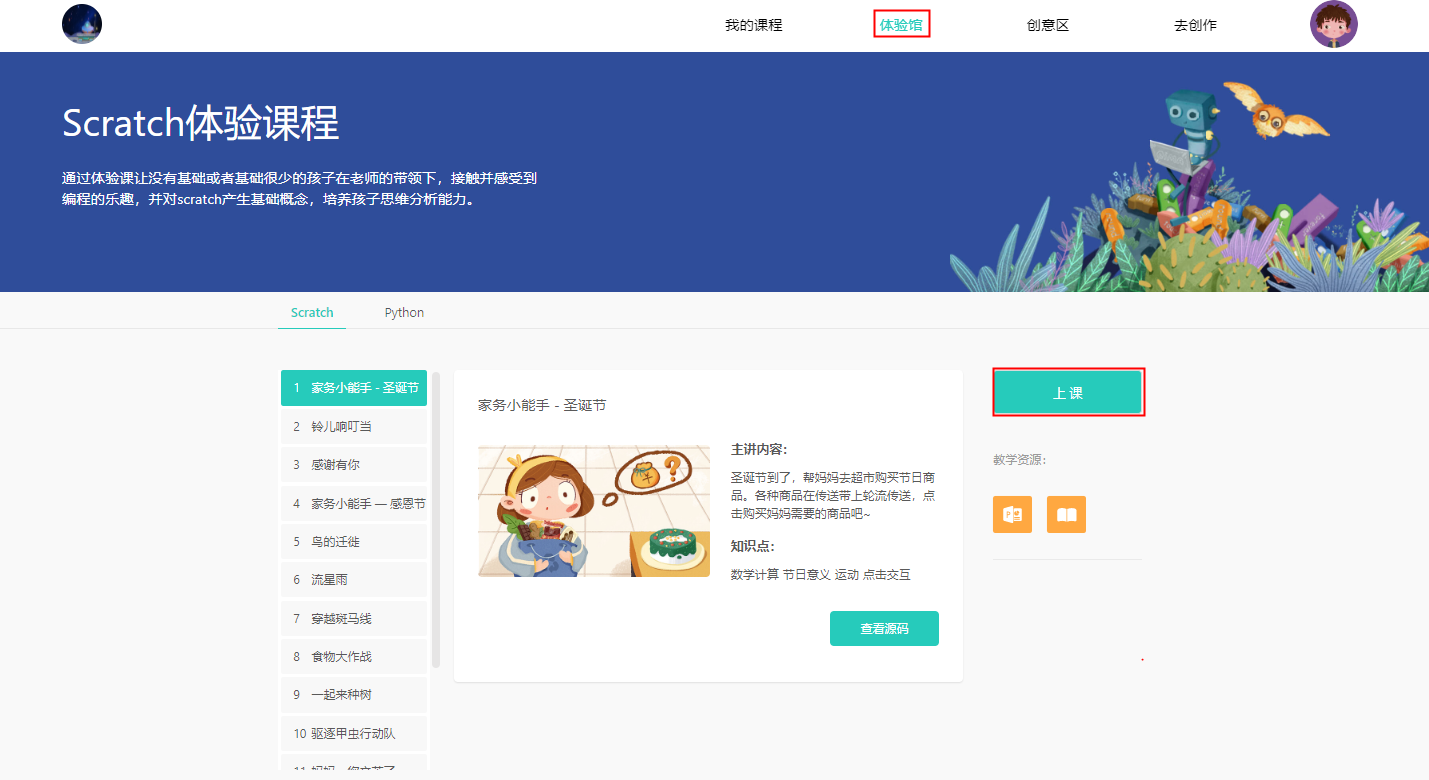
Task: Switch to the Scratch tab
Action: click(x=312, y=312)
